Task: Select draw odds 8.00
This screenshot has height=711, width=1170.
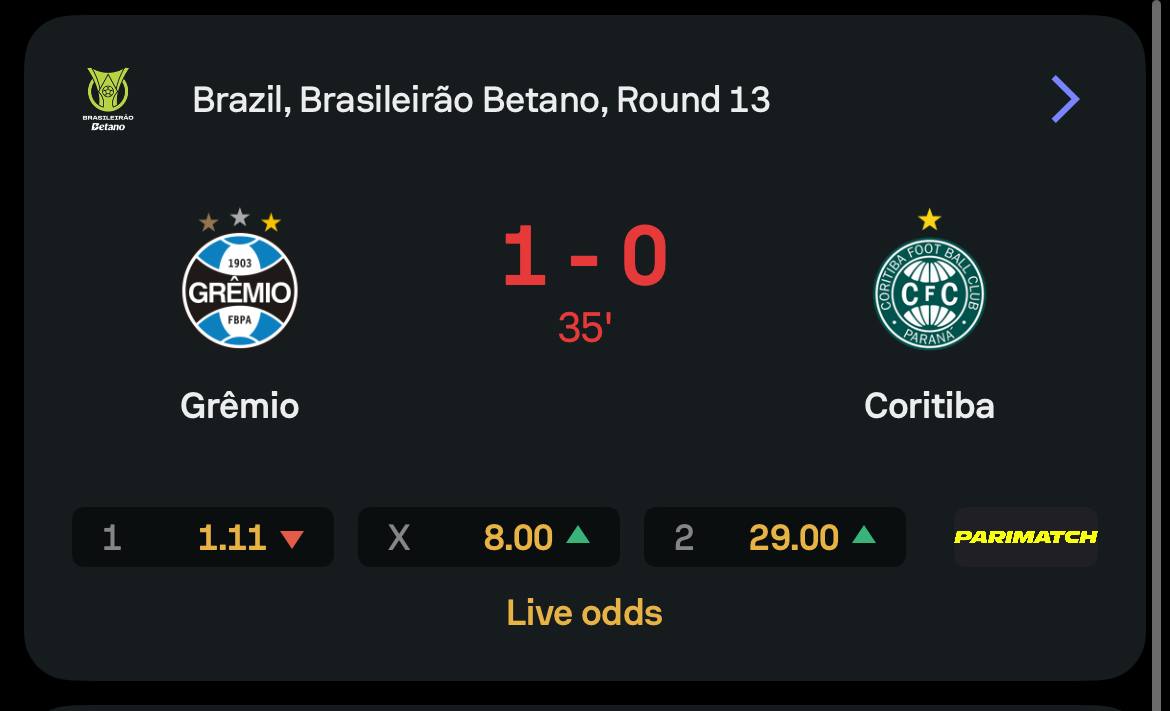Action: pos(489,537)
